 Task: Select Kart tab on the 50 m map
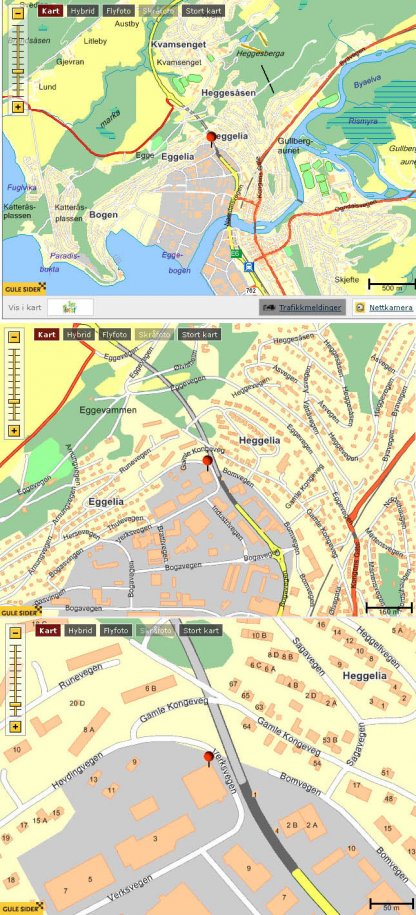click(48, 630)
